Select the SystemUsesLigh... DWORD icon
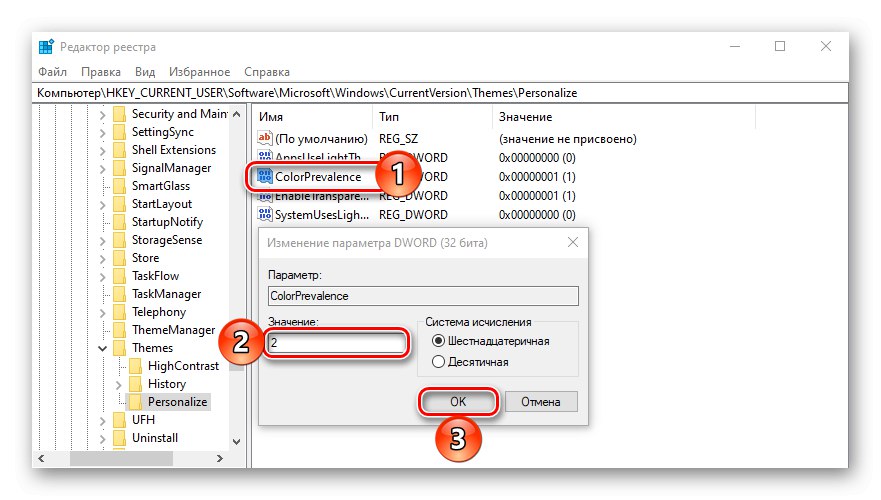This screenshot has height=500, width=881. pos(265,215)
